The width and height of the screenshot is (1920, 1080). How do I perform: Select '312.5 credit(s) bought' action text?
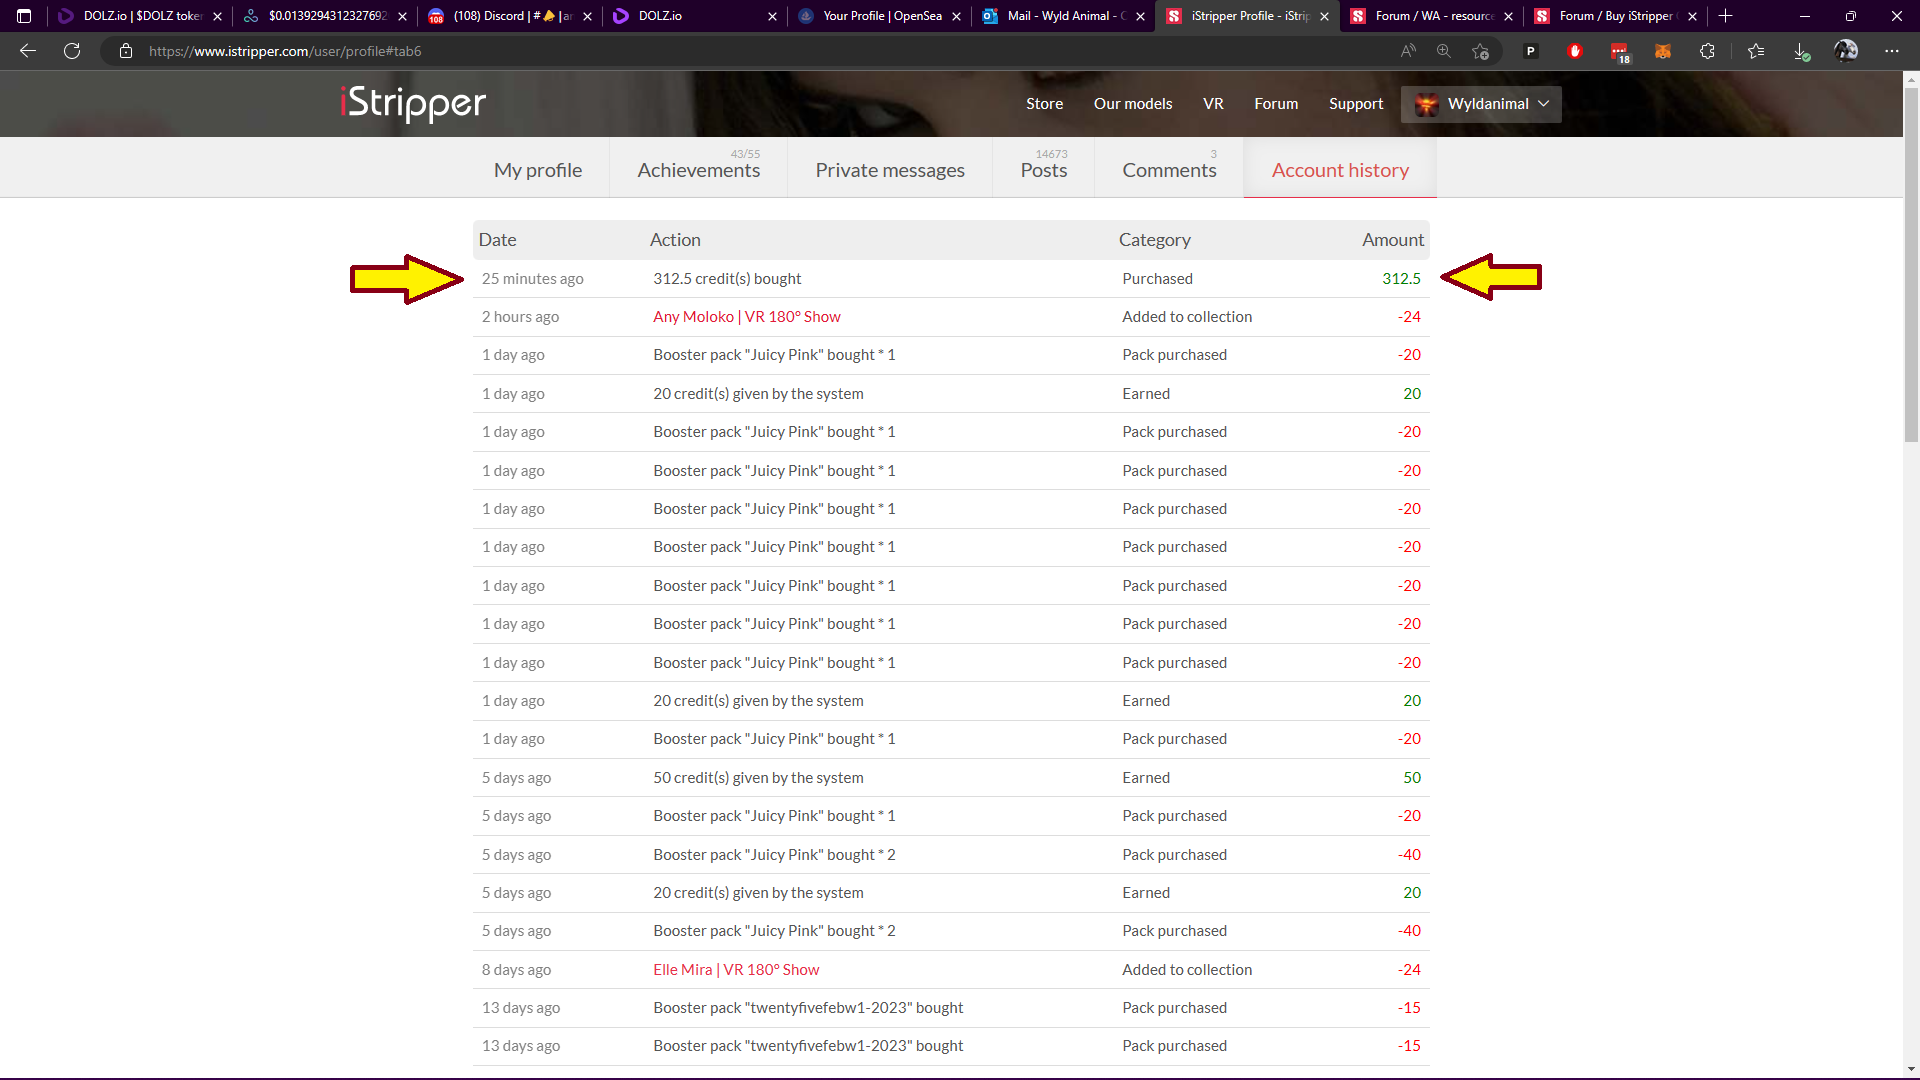pyautogui.click(x=727, y=279)
